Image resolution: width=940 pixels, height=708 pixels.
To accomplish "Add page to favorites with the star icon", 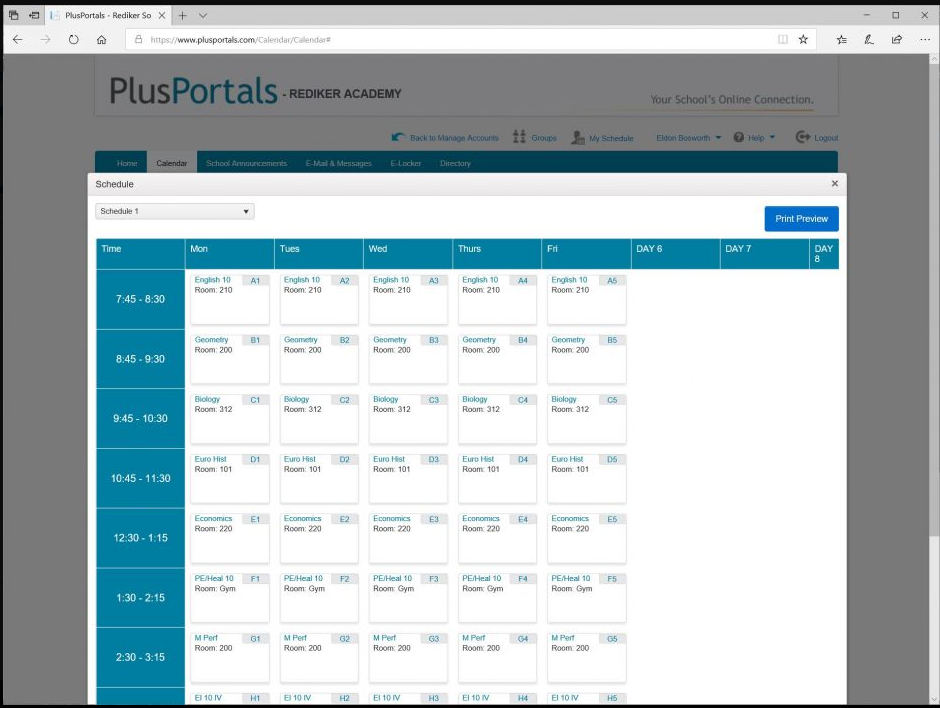I will [803, 39].
